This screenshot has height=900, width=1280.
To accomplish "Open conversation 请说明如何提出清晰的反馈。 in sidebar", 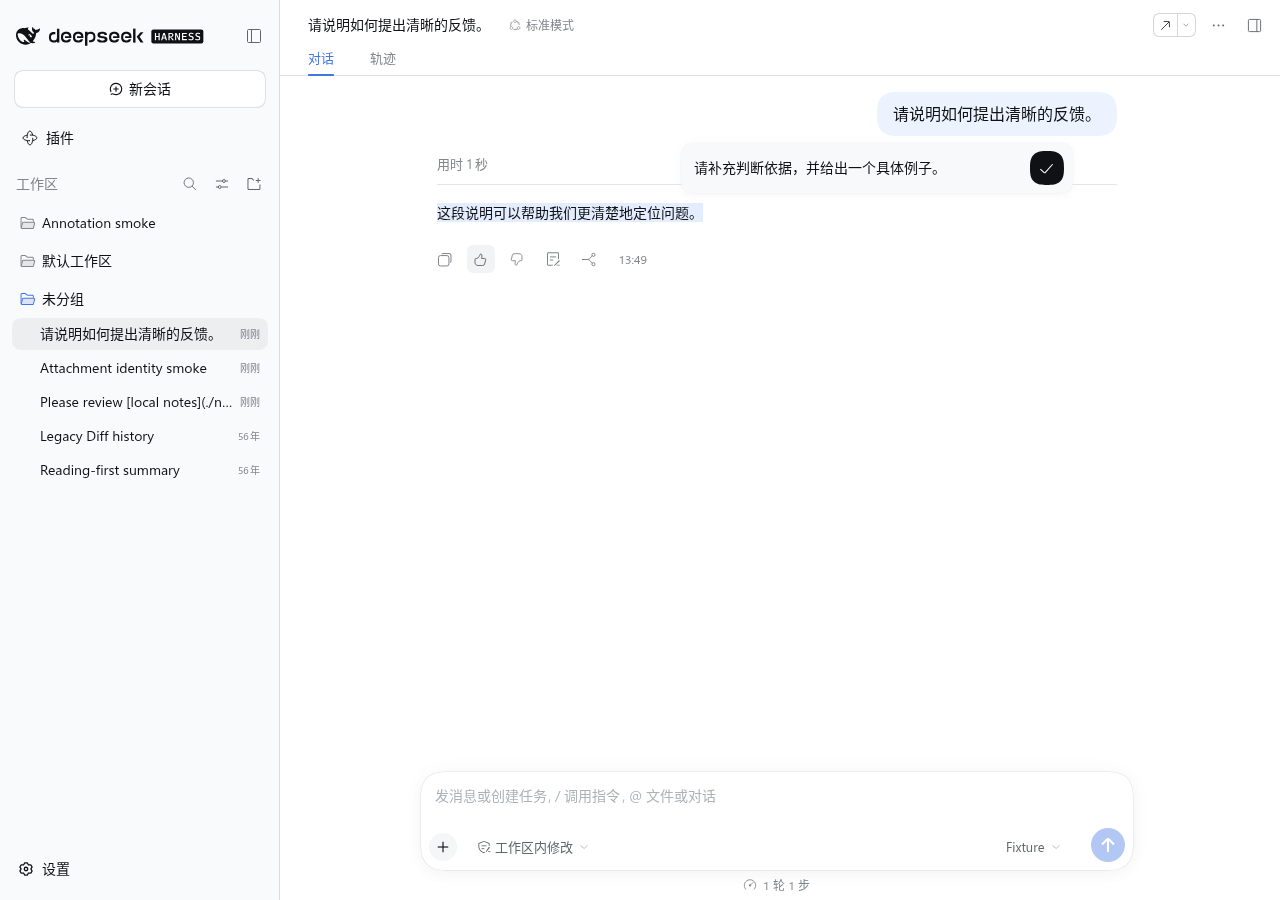I will pyautogui.click(x=140, y=334).
